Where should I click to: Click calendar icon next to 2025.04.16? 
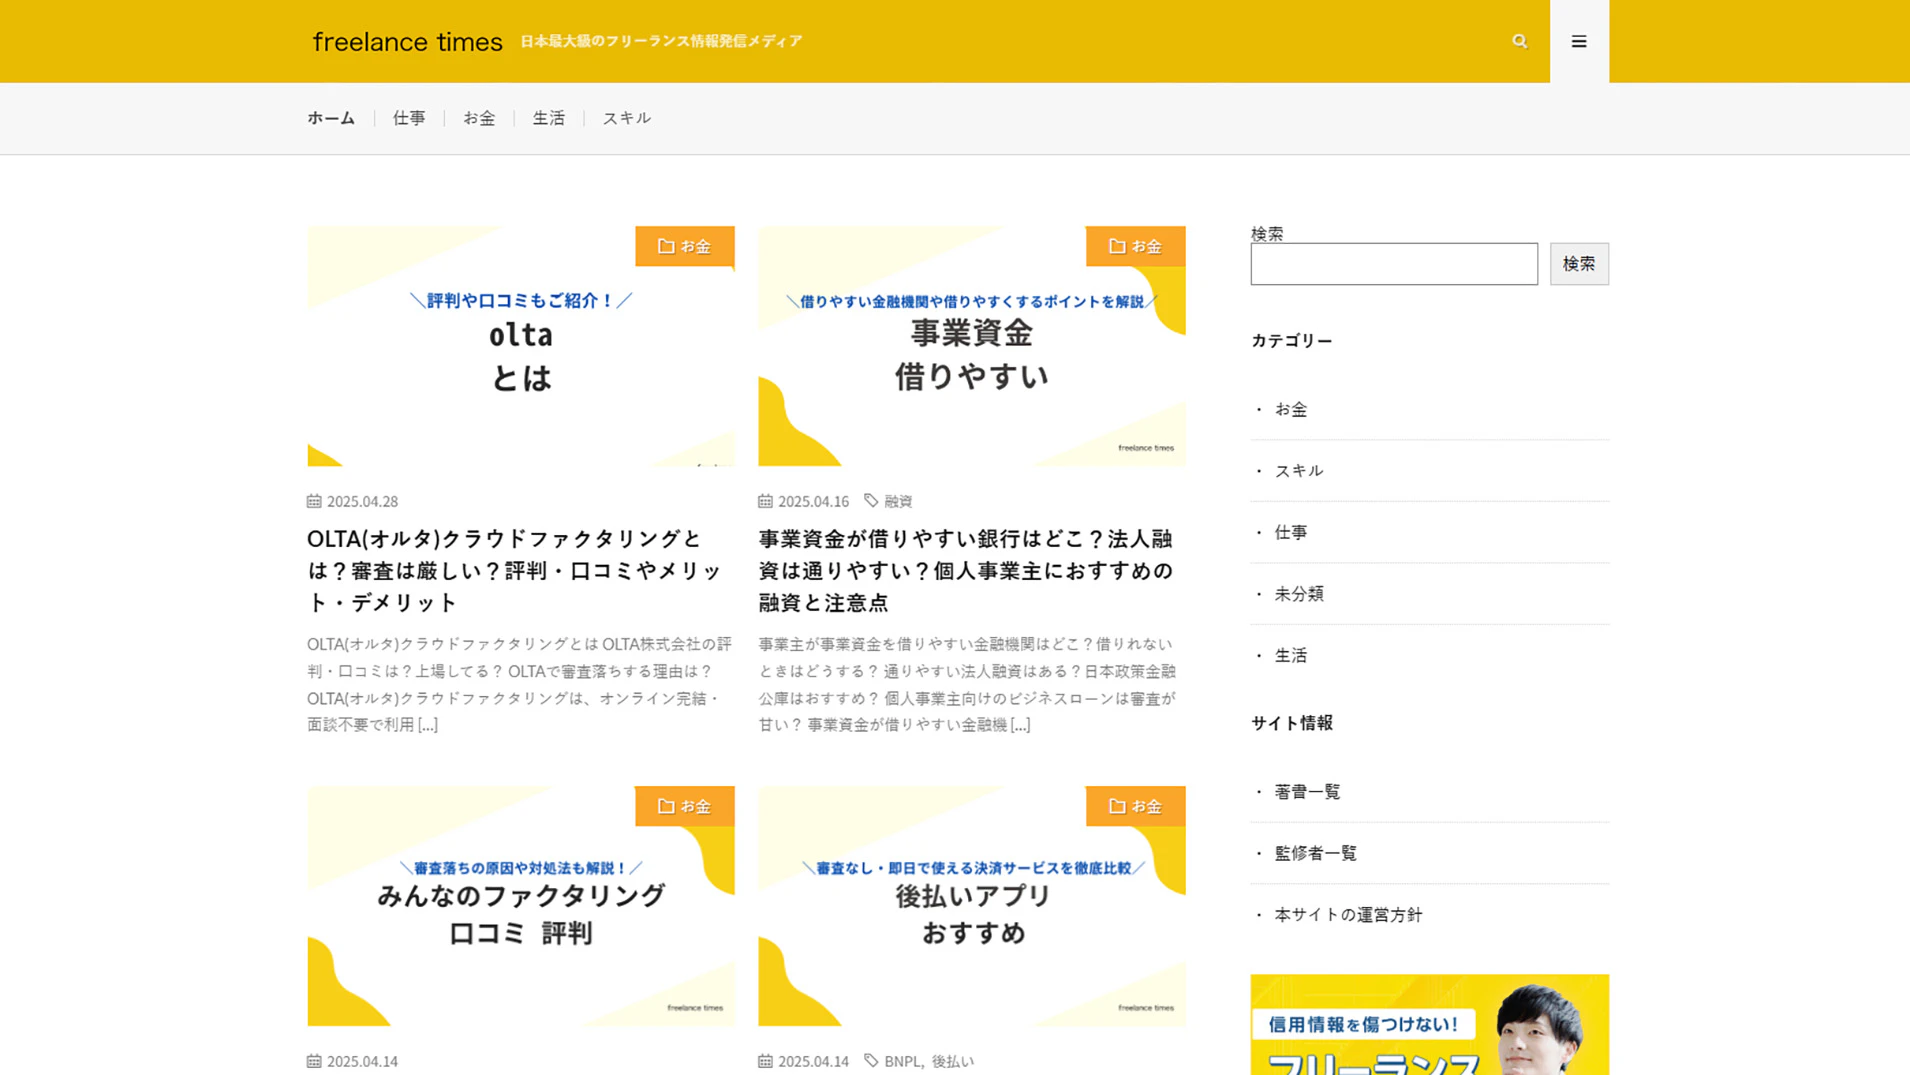pos(765,500)
